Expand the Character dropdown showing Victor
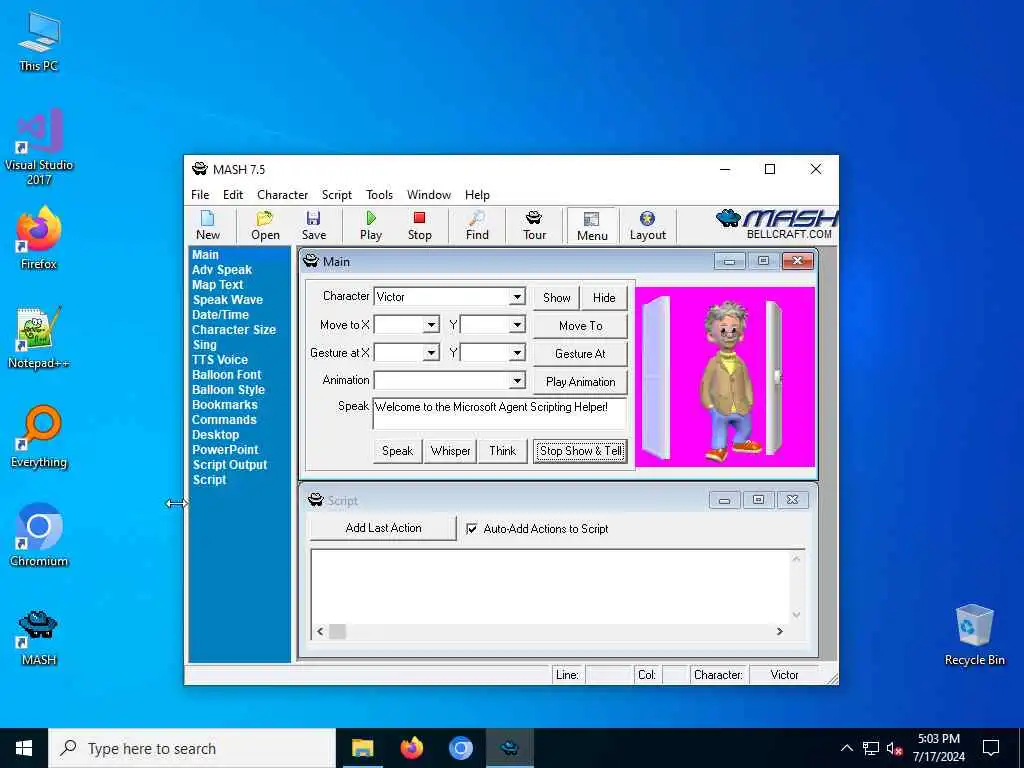Screen dimensions: 1024x768 (x=517, y=296)
